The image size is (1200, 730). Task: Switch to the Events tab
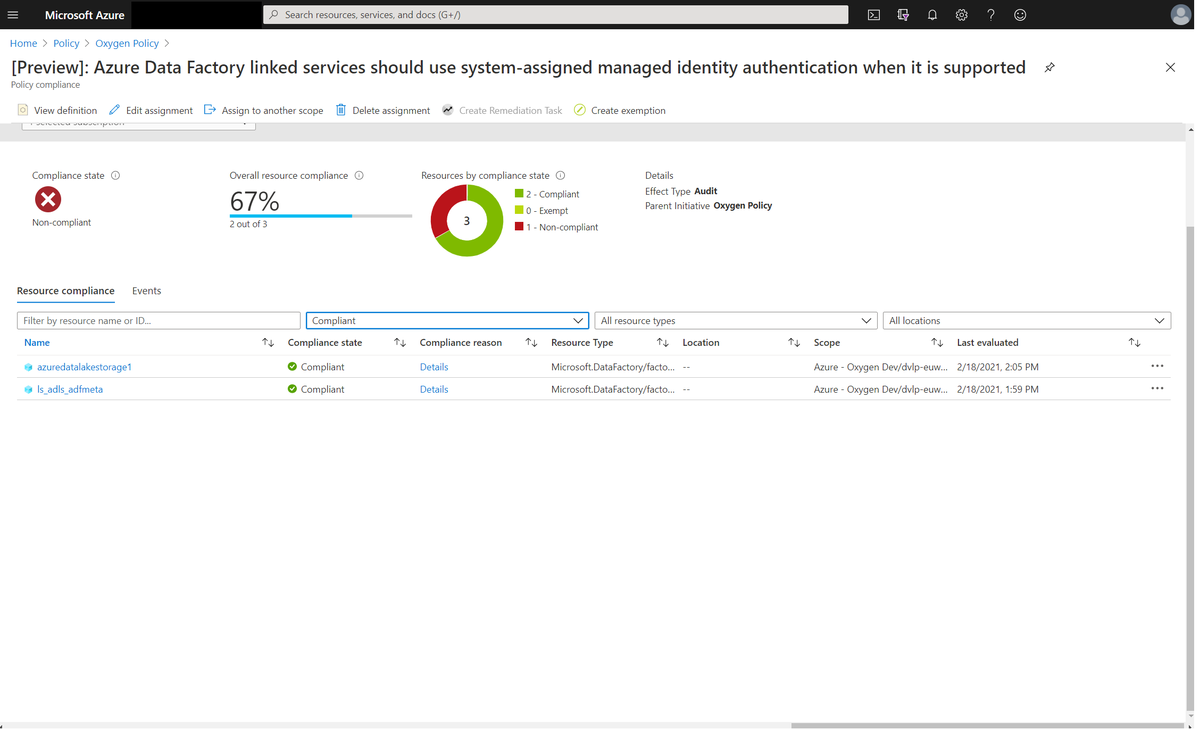click(x=146, y=291)
